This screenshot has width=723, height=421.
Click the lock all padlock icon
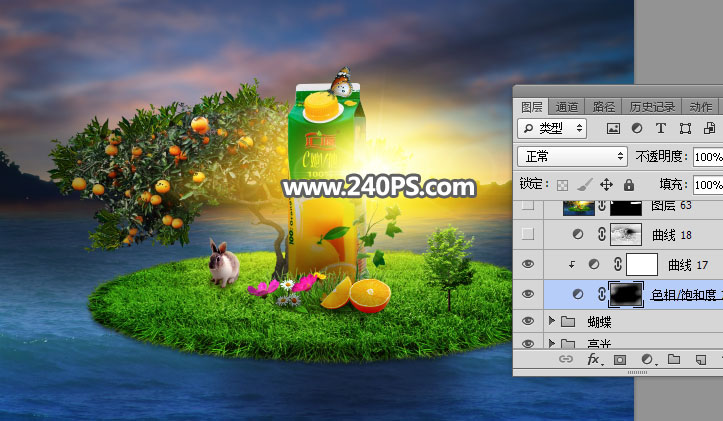pyautogui.click(x=628, y=185)
